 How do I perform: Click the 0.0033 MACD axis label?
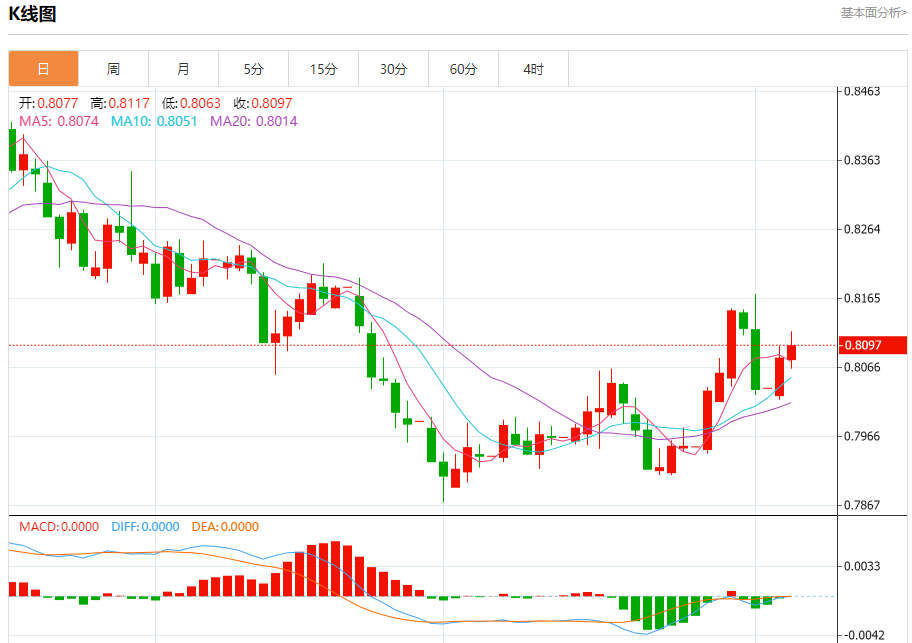(x=862, y=566)
